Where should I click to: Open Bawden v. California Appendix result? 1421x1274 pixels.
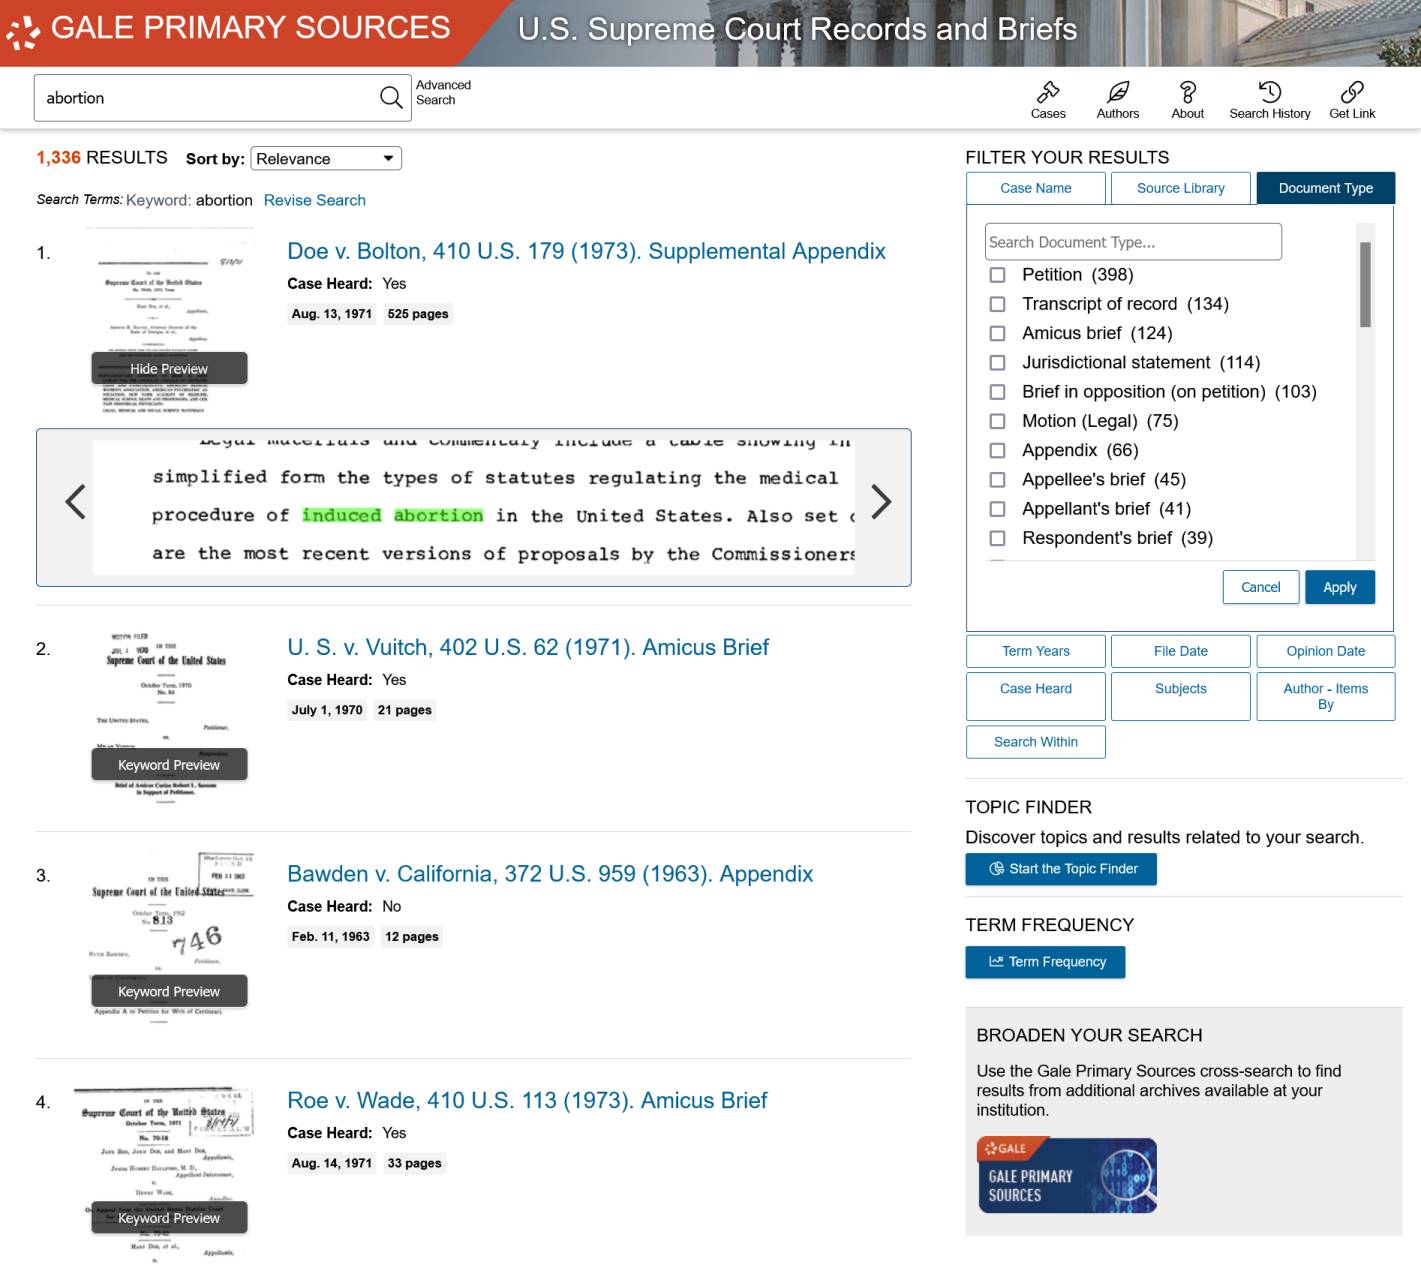tap(550, 874)
